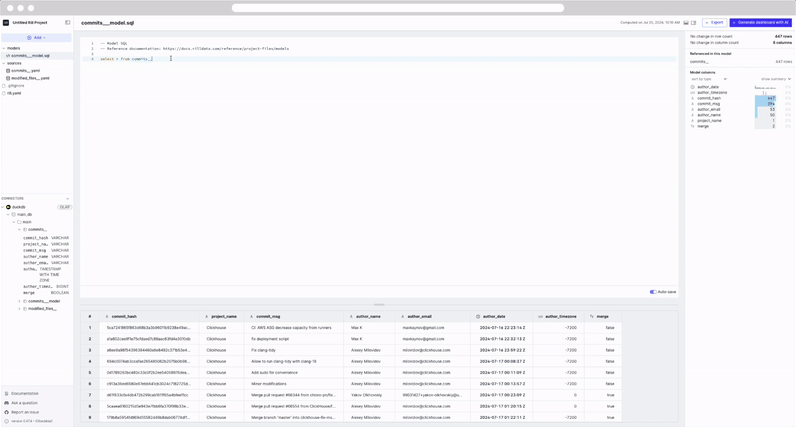This screenshot has width=796, height=428.
Task: Collapse the Connectors section chevron
Action: 68,198
